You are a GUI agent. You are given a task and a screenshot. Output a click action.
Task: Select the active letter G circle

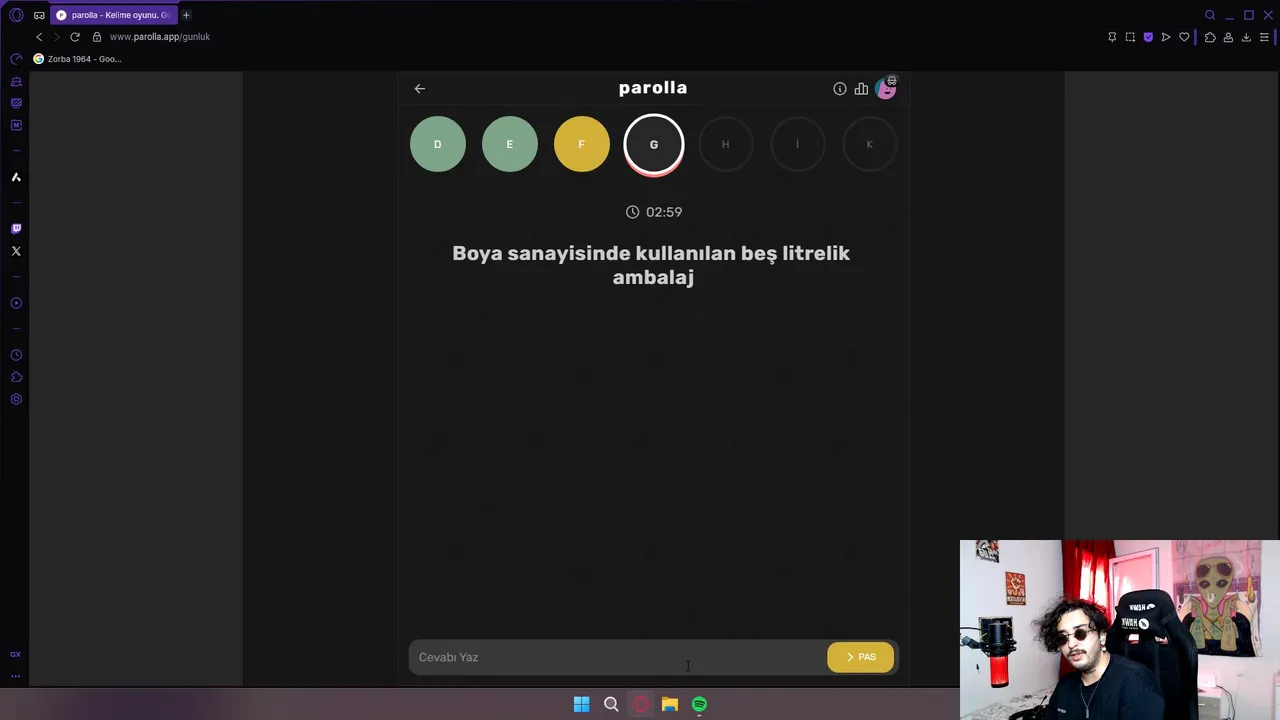[654, 144]
